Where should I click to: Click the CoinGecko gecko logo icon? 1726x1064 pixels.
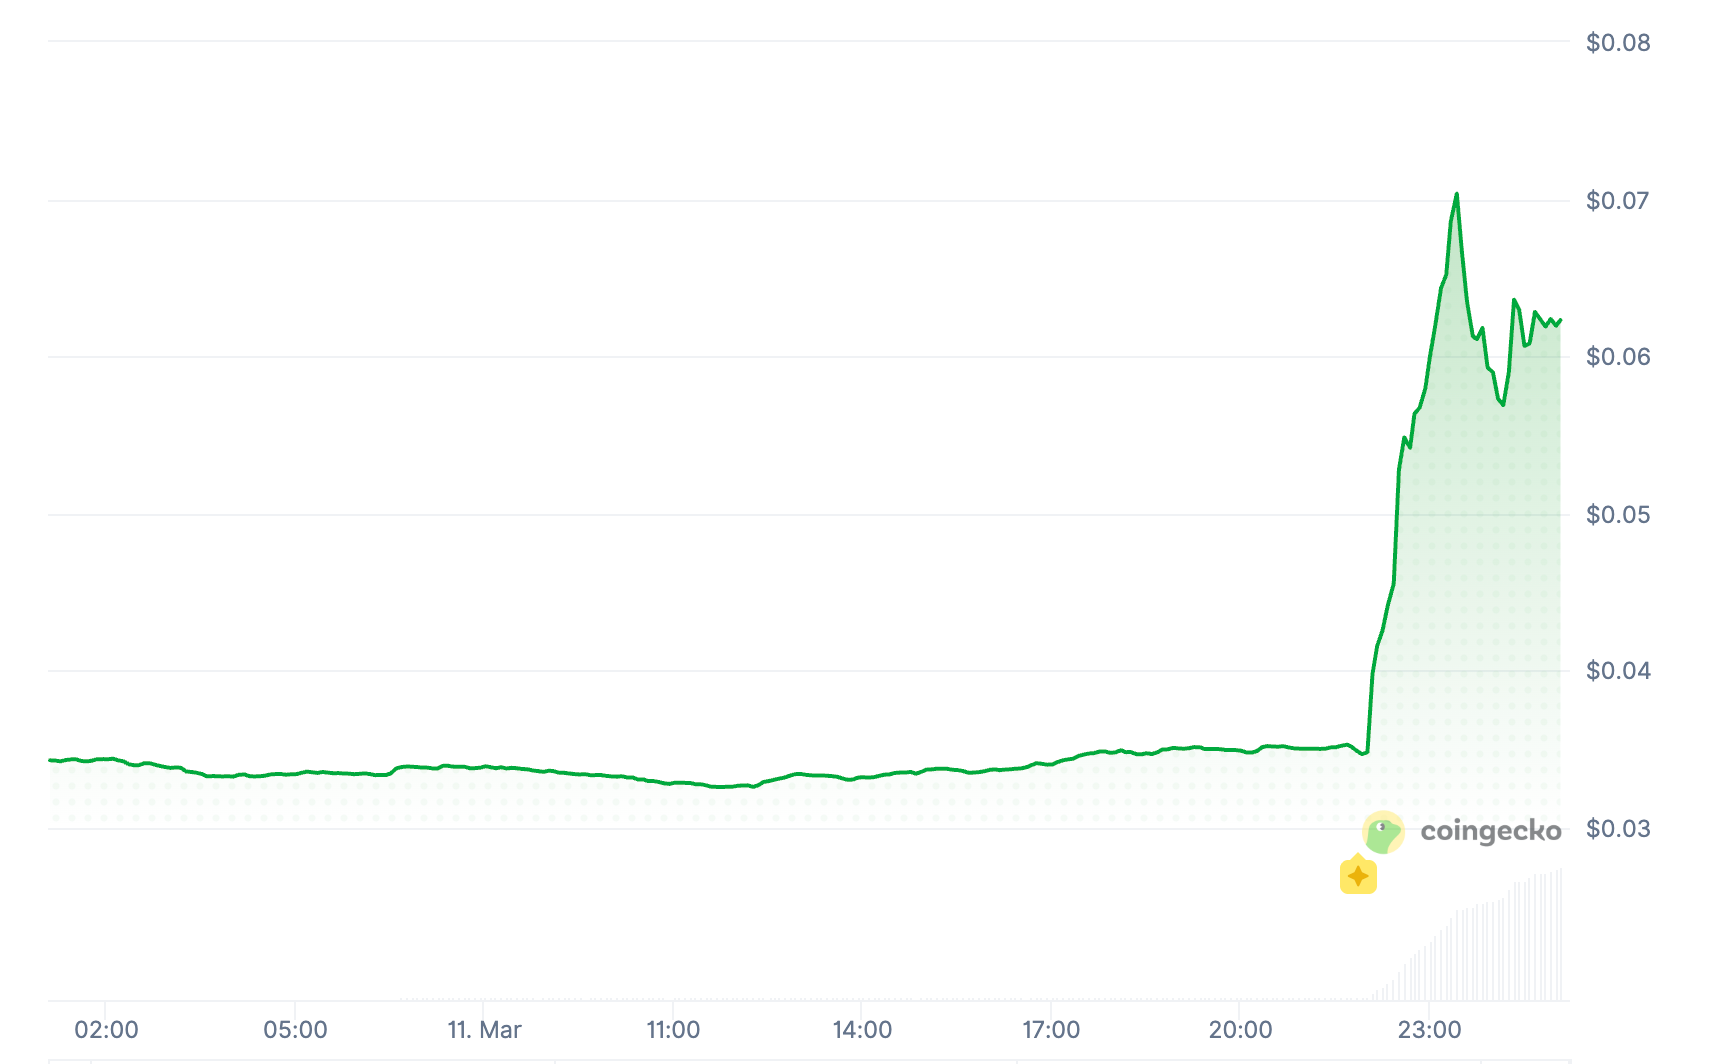(x=1383, y=832)
